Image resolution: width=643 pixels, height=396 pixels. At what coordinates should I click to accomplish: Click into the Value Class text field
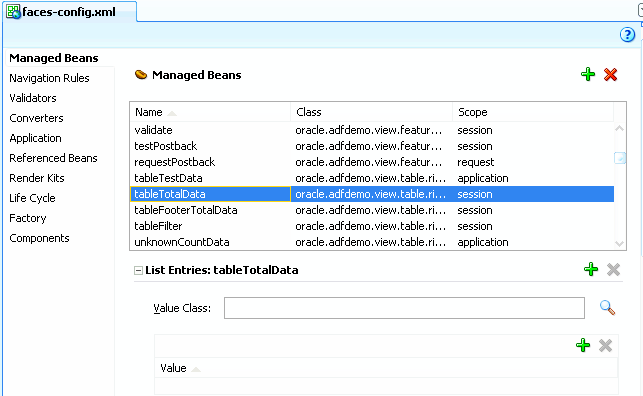404,308
